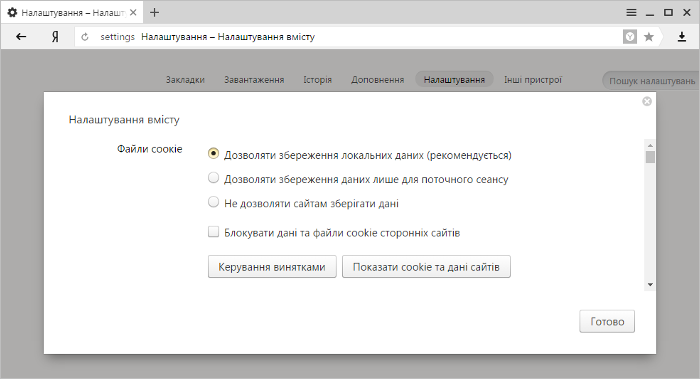Select allow local data storage option

[x=213, y=154]
